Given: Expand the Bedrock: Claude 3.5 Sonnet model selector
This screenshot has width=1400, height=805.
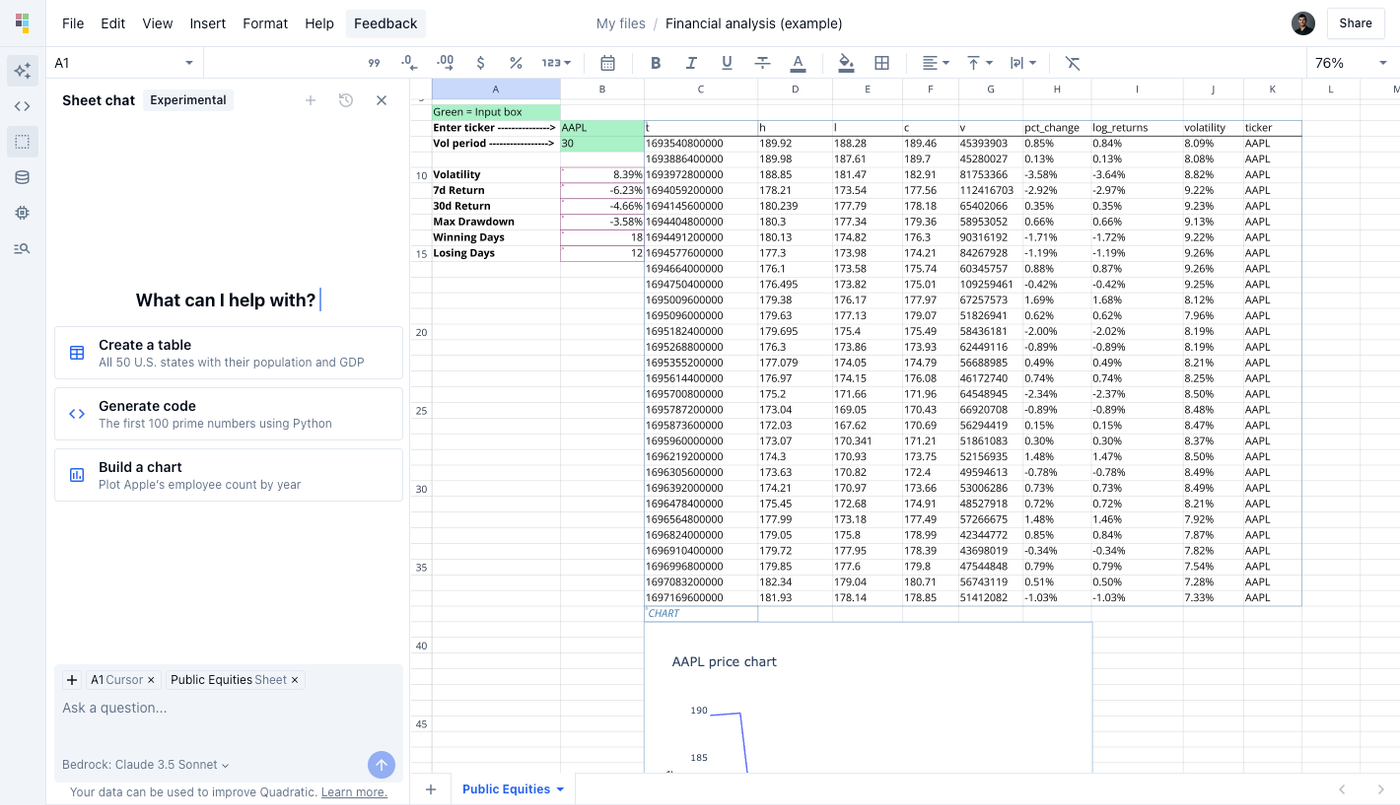Looking at the screenshot, I should pyautogui.click(x=146, y=765).
